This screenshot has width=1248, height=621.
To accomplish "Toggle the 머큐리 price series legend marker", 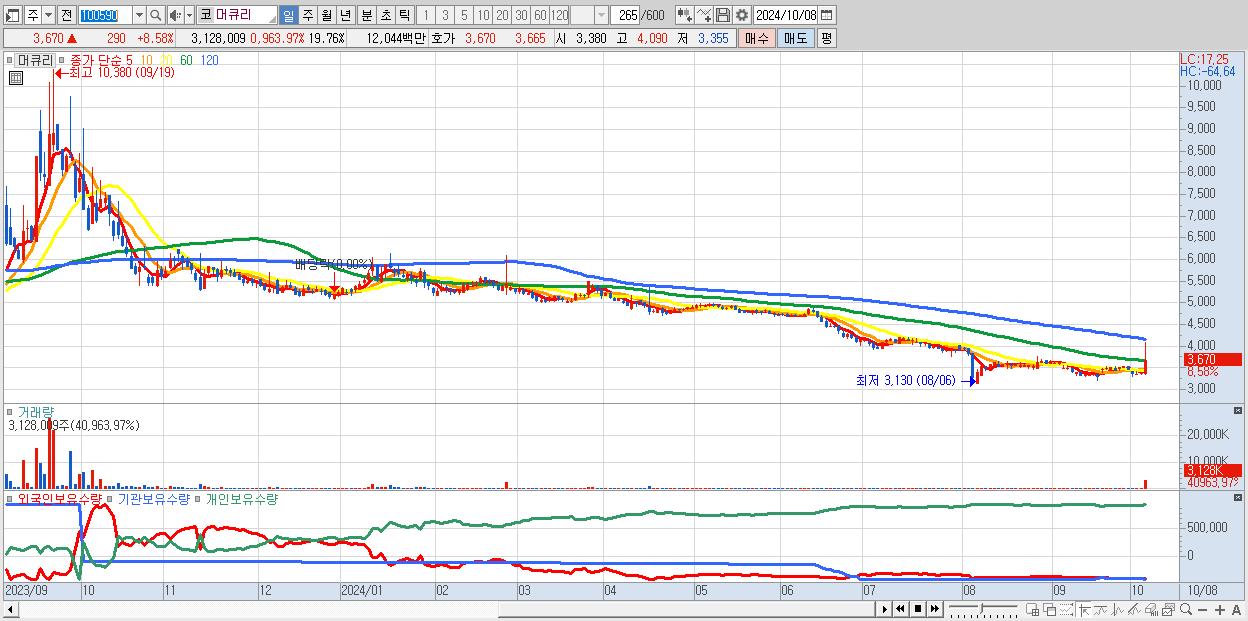I will [x=11, y=60].
